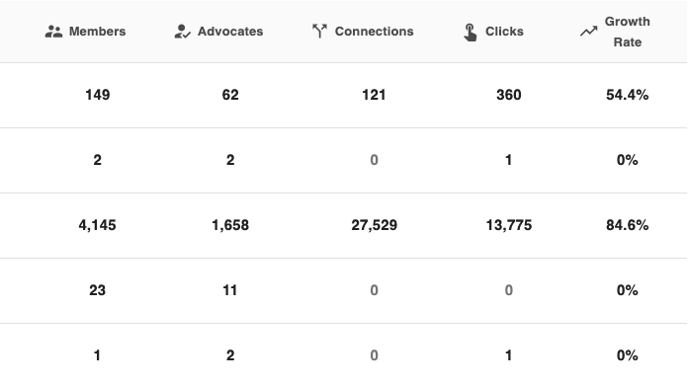
Task: Select the 4,145 members value
Action: [97, 225]
